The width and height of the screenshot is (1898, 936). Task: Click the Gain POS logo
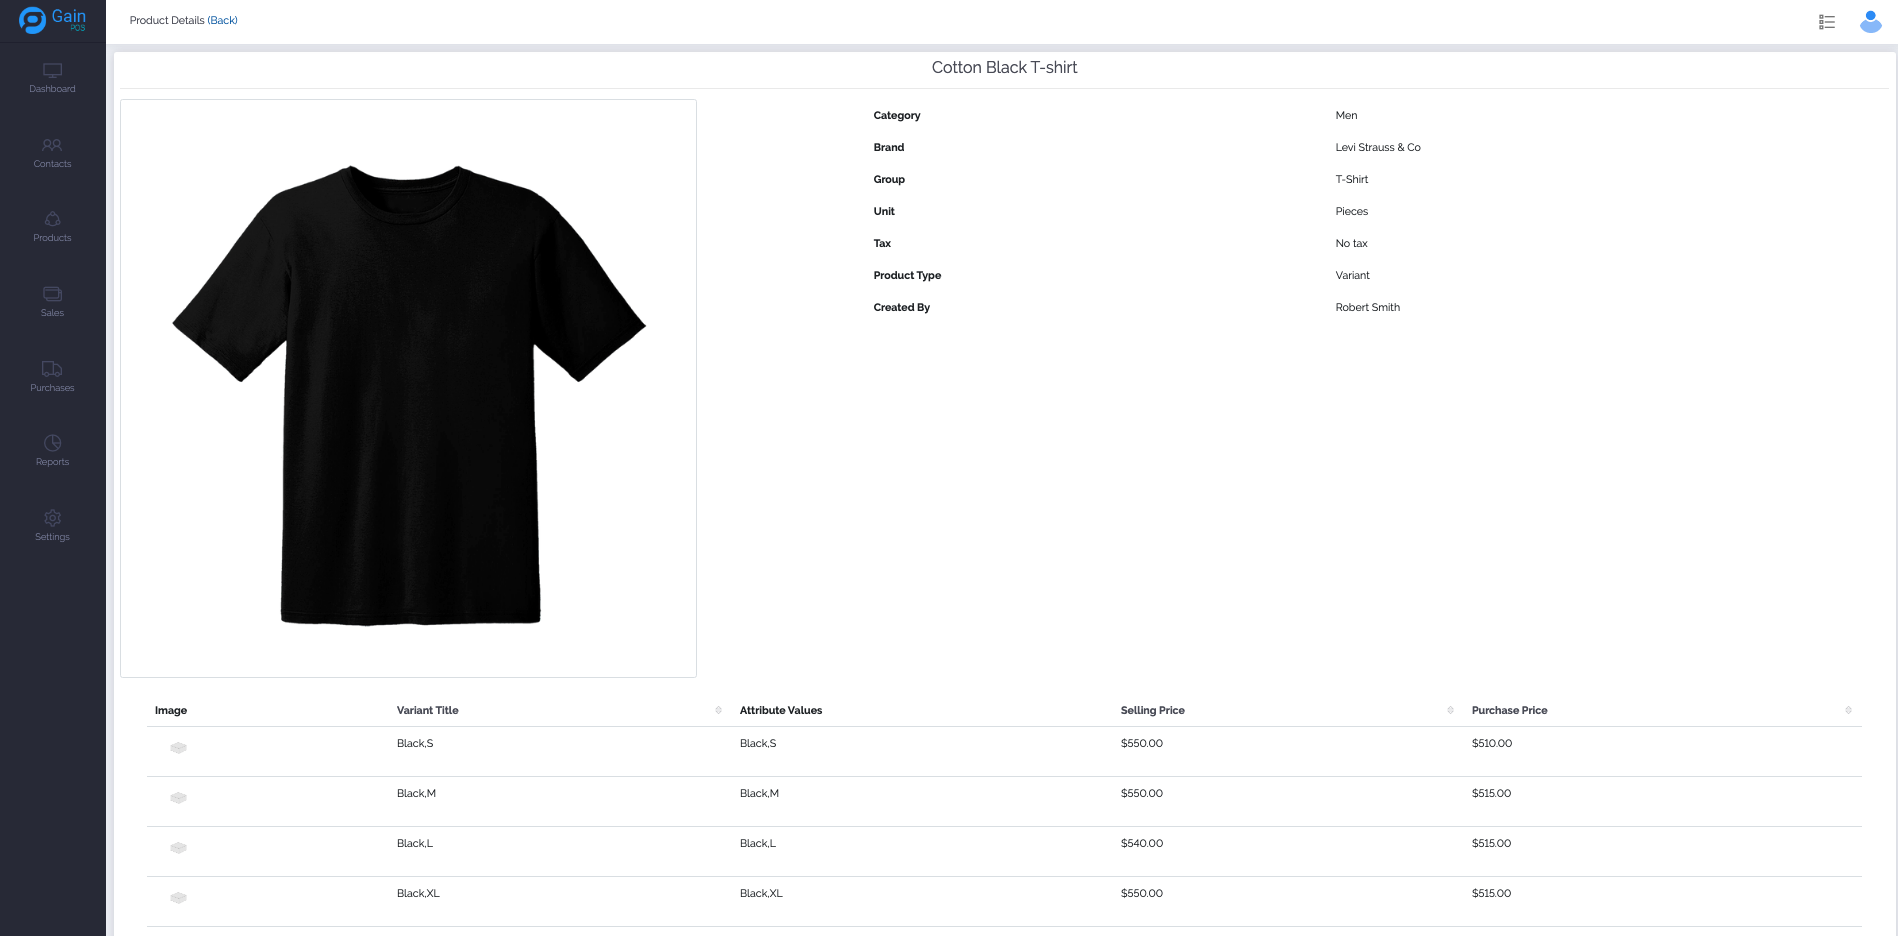[52, 20]
